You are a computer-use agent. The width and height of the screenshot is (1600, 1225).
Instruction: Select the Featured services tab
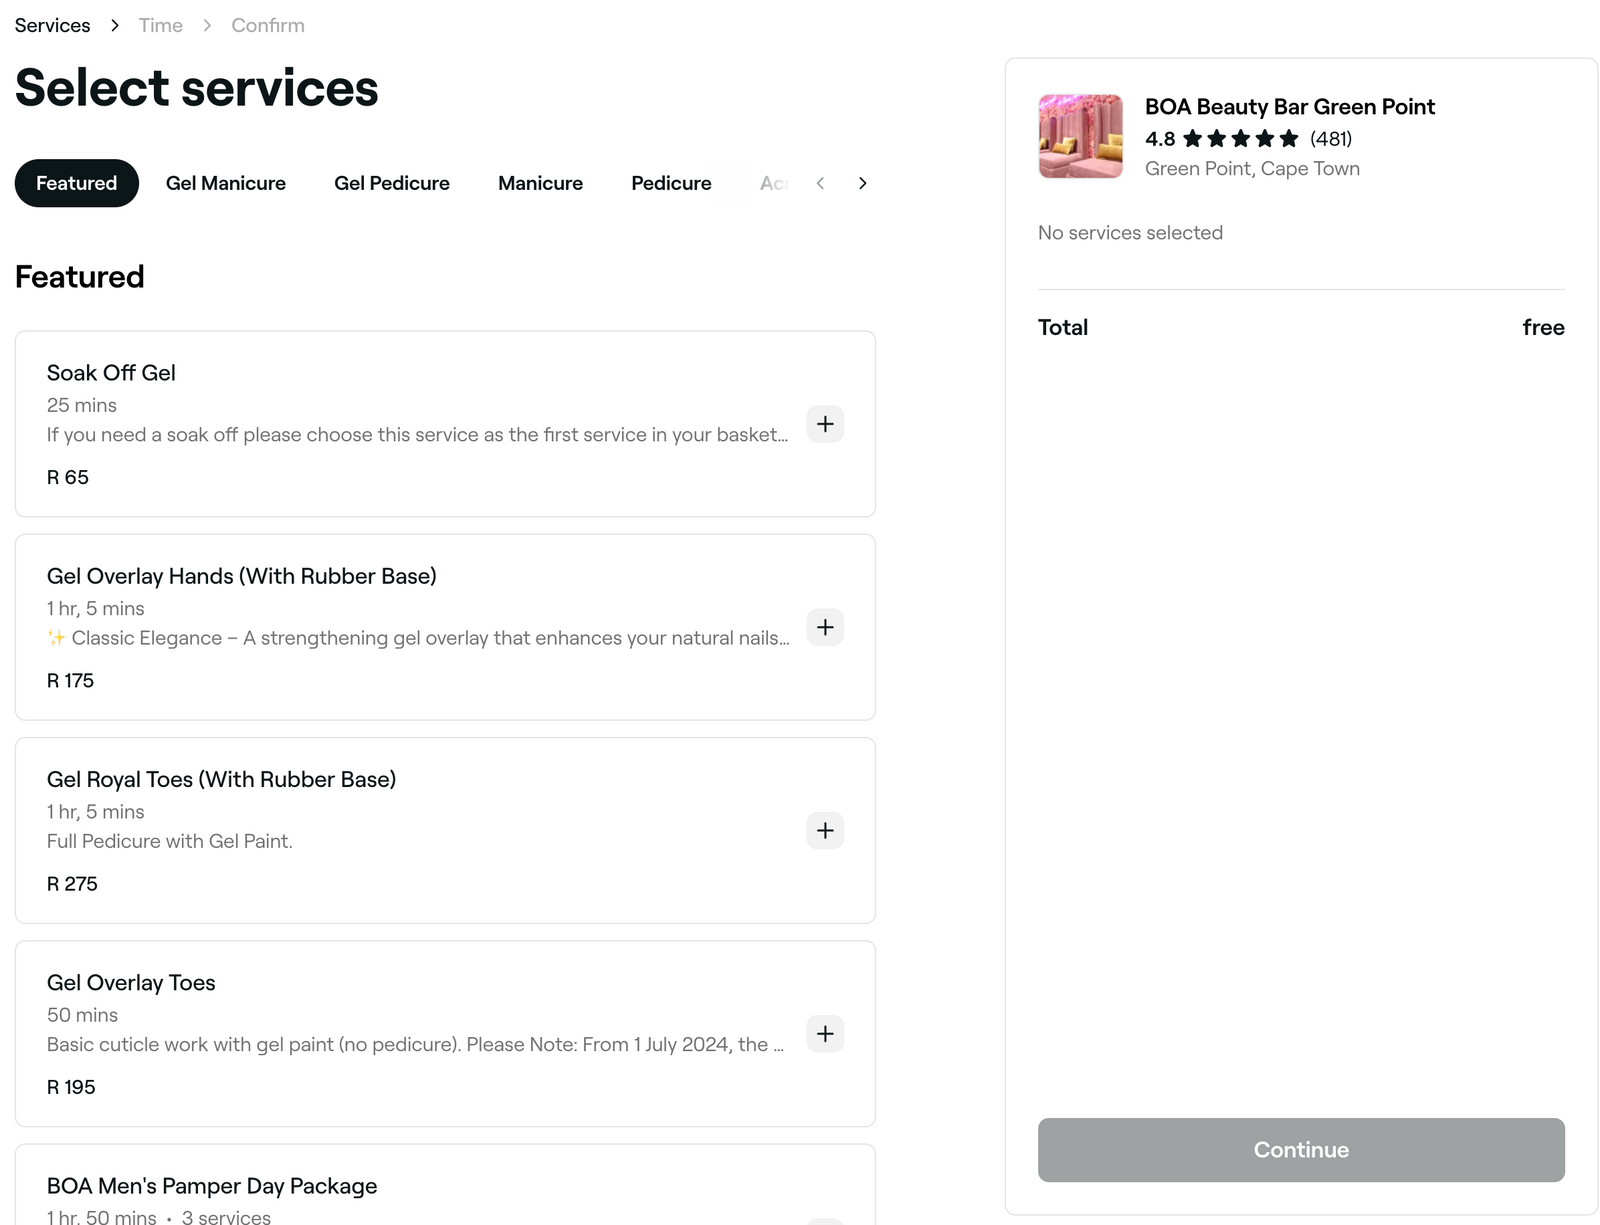(76, 183)
